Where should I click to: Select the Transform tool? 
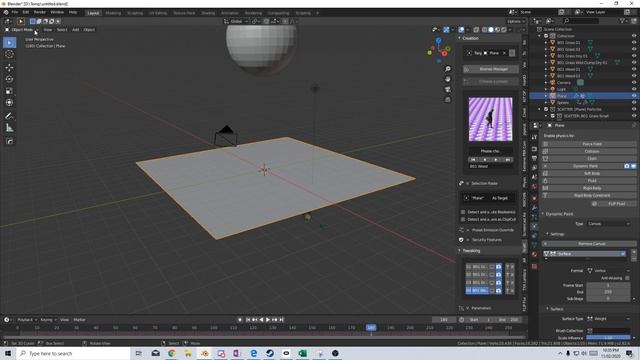[9, 102]
